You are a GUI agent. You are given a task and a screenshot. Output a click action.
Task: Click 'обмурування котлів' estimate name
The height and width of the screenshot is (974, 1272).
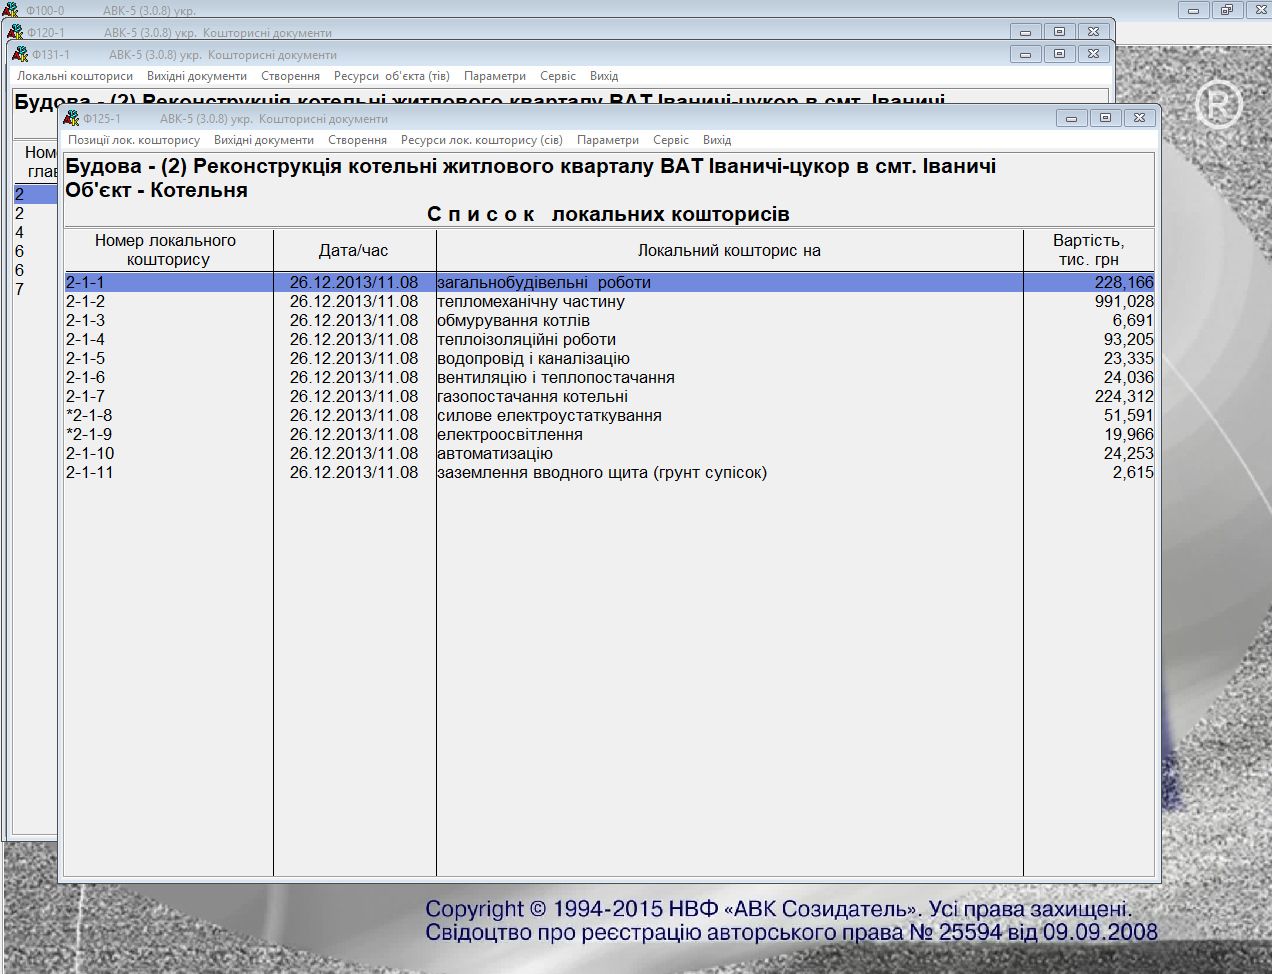pos(513,320)
